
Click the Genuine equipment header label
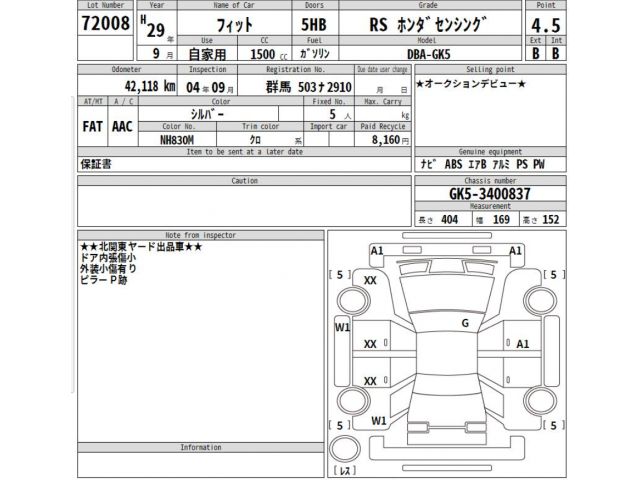pos(490,151)
